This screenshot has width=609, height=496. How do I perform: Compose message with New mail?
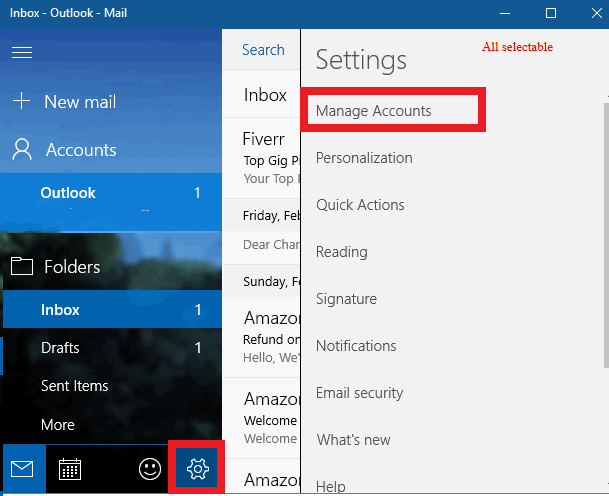click(x=80, y=102)
